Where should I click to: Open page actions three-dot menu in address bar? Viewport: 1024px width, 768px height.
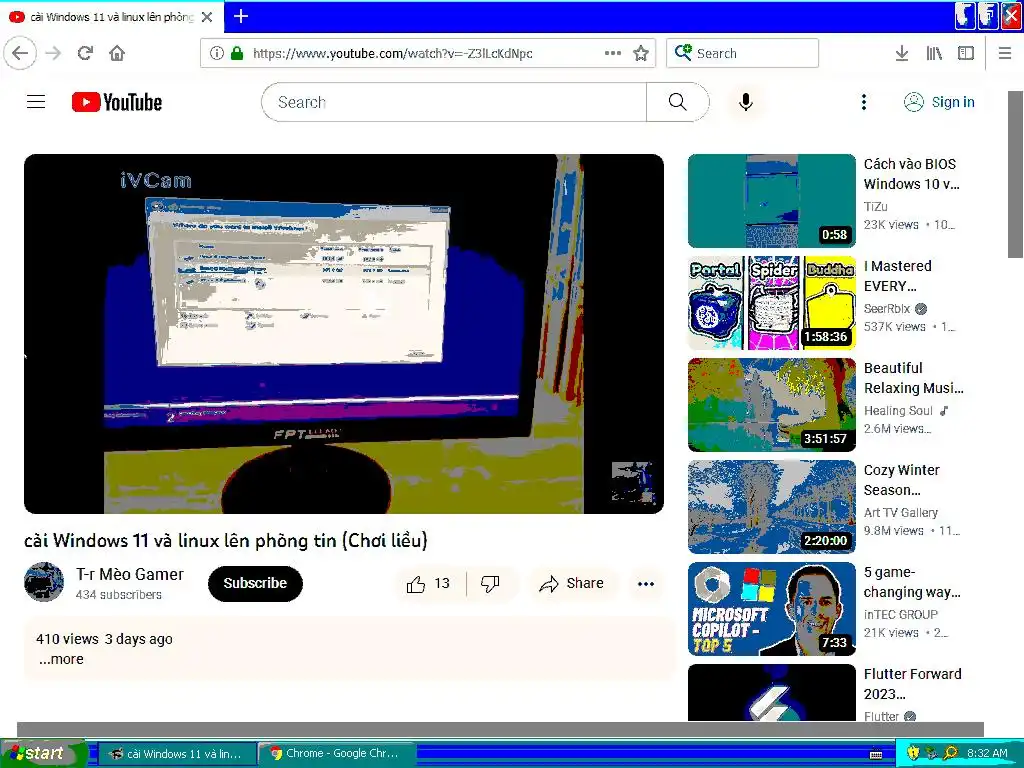coord(613,53)
